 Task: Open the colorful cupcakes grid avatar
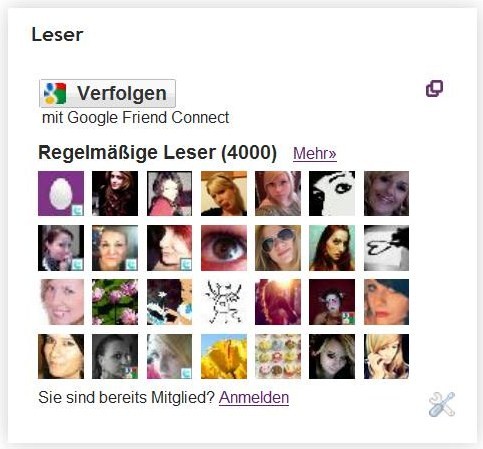click(278, 356)
